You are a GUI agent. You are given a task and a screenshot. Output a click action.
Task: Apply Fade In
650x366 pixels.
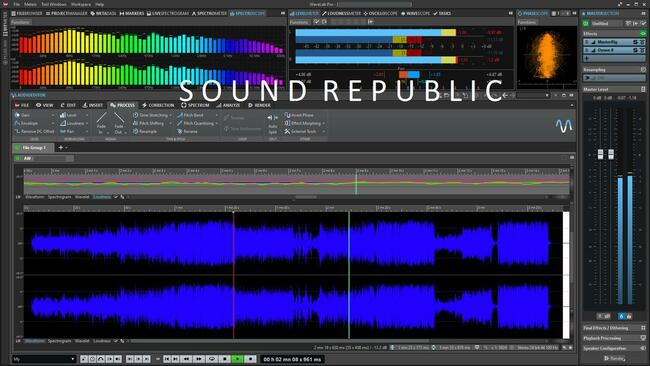coord(101,123)
